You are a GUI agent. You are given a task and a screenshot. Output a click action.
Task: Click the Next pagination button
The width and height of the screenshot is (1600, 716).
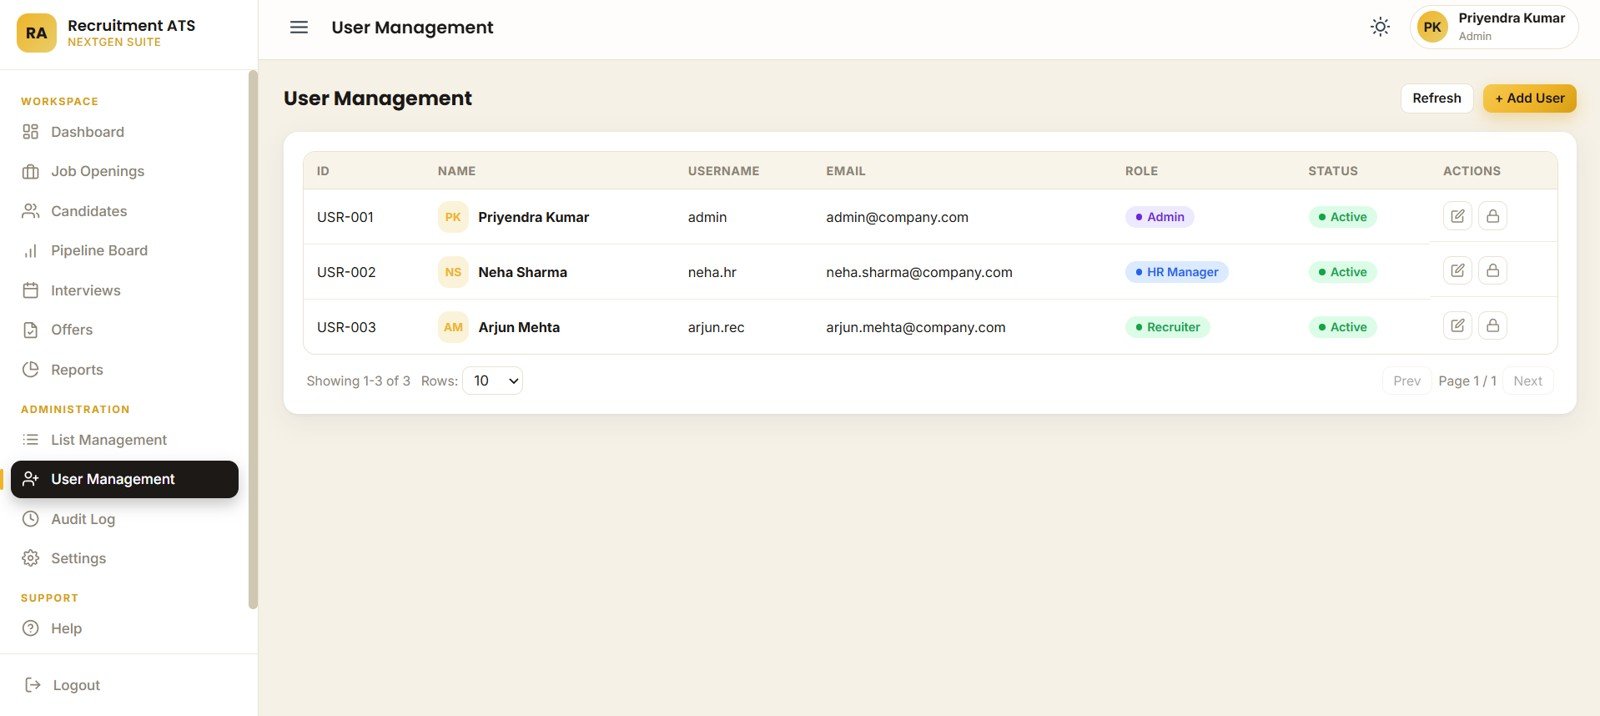[1528, 381]
